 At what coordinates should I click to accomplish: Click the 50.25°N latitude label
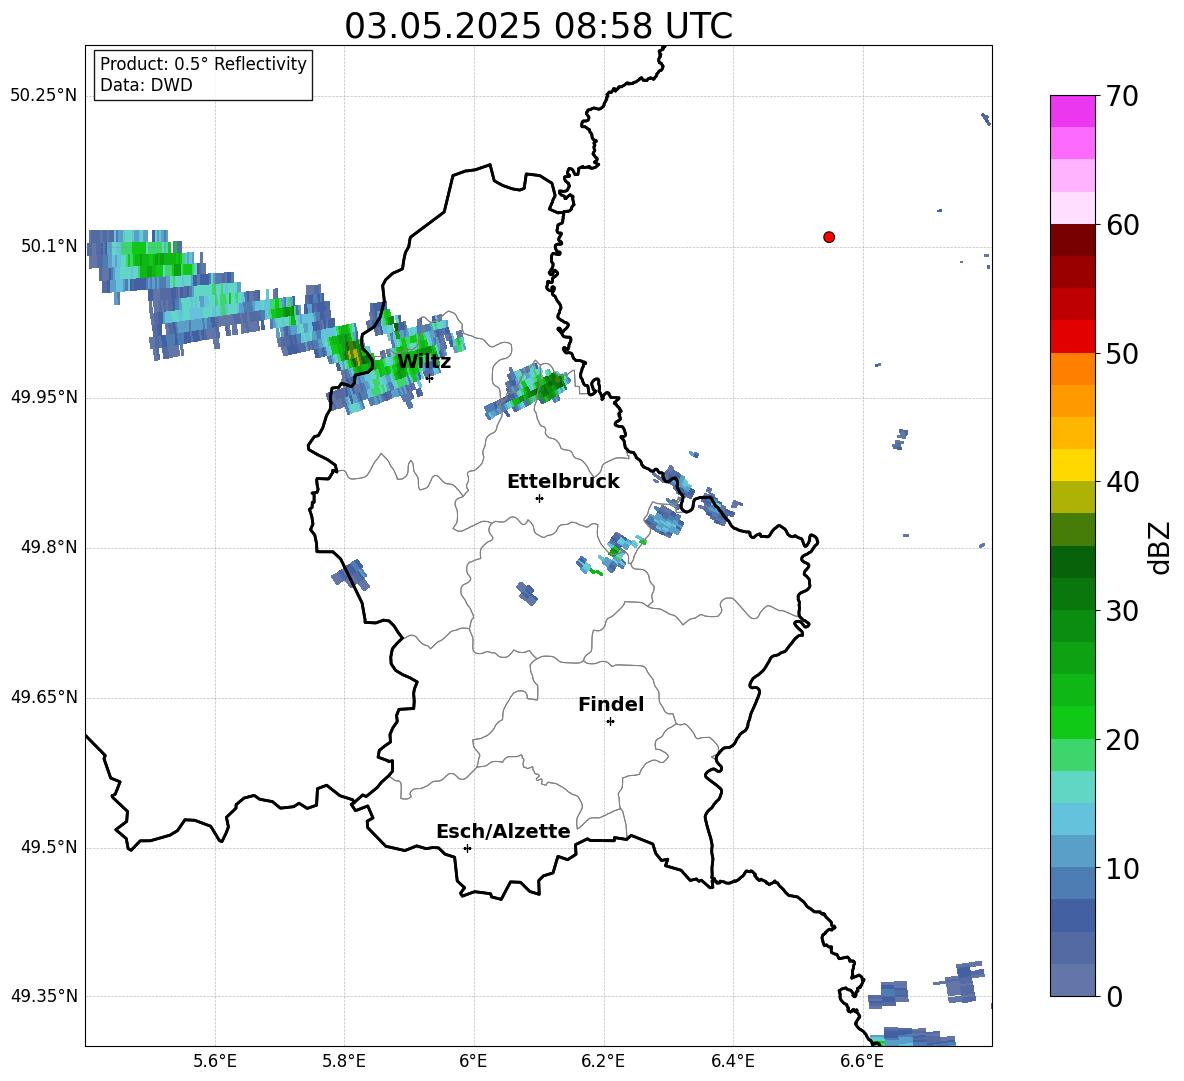[x=44, y=96]
